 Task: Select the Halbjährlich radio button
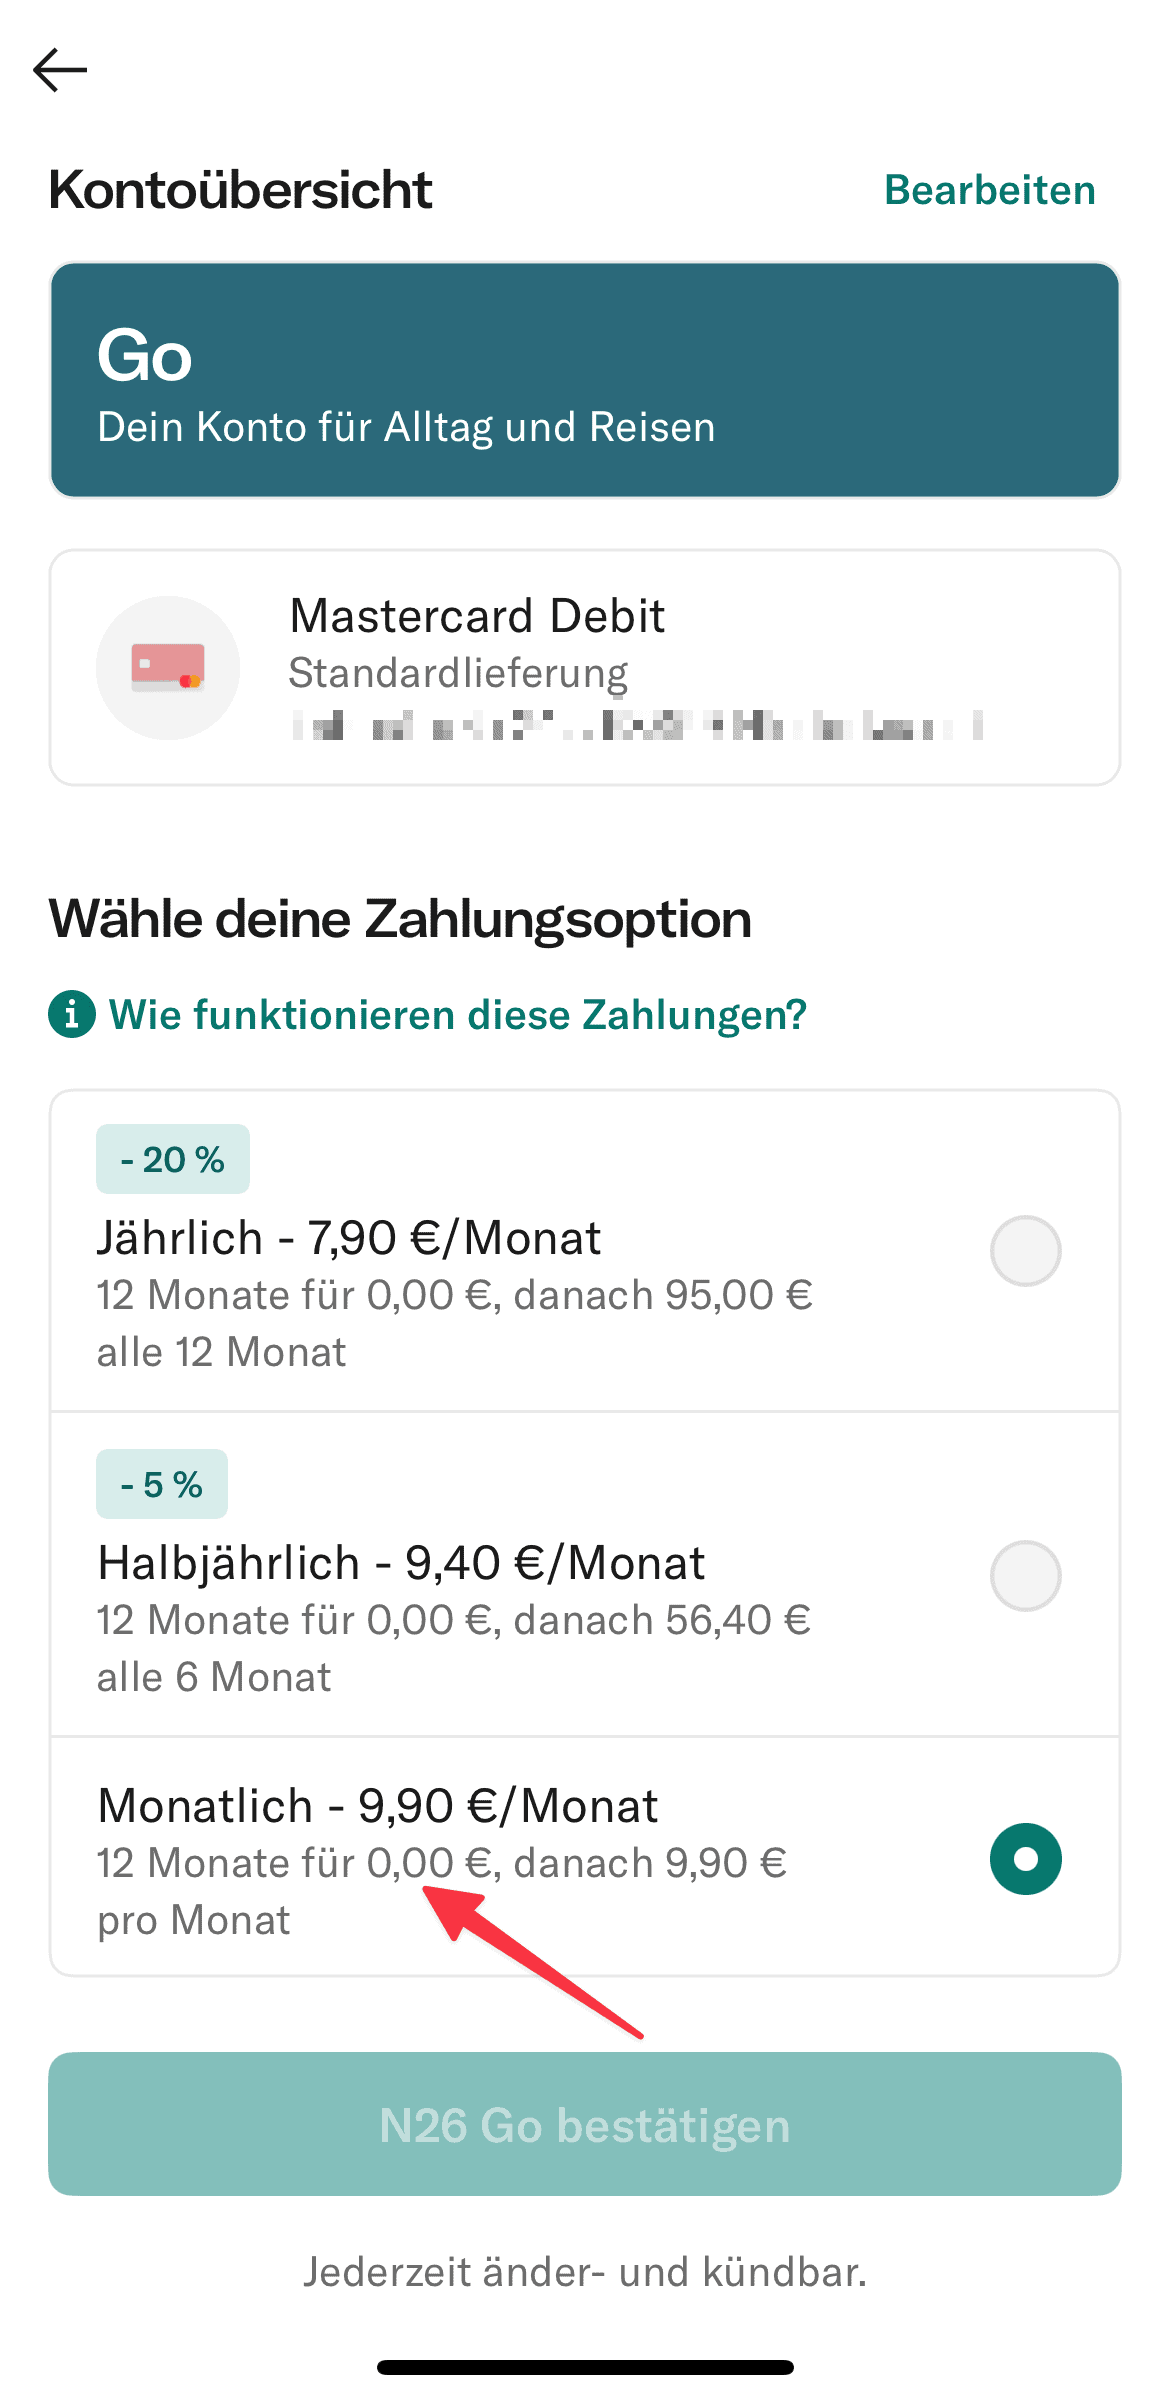click(x=1025, y=1575)
